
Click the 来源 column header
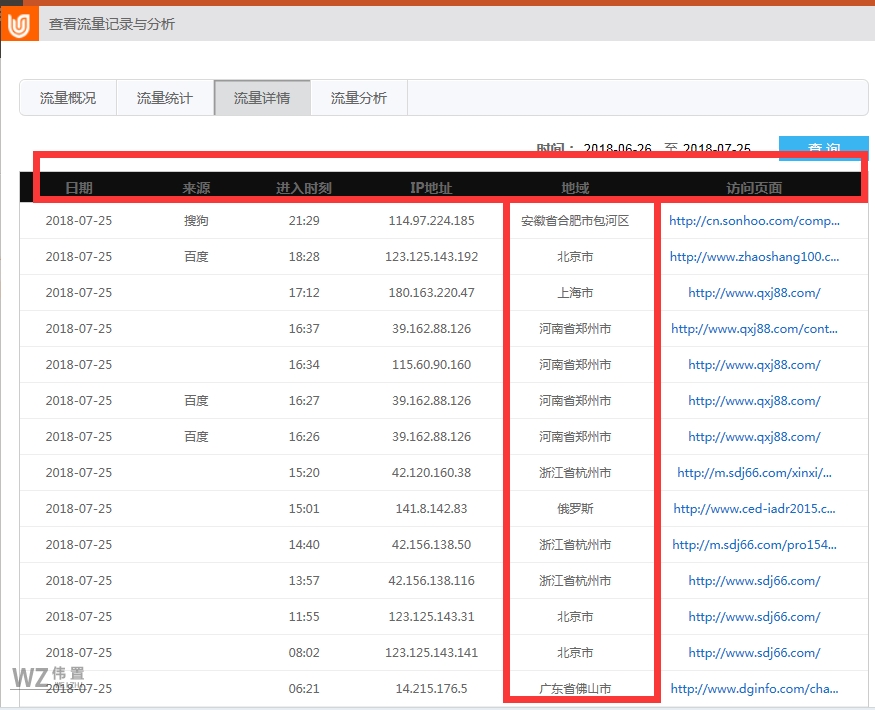pos(196,188)
